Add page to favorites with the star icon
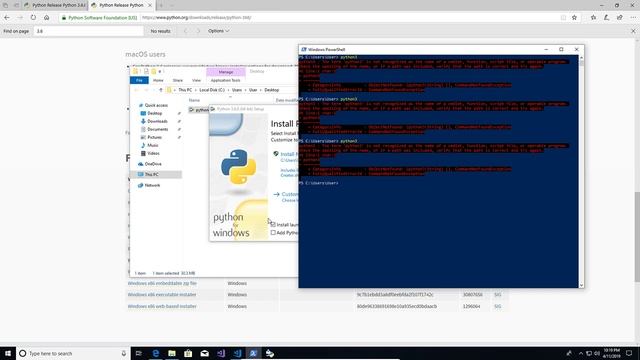This screenshot has height=360, width=640. pyautogui.click(x=574, y=18)
